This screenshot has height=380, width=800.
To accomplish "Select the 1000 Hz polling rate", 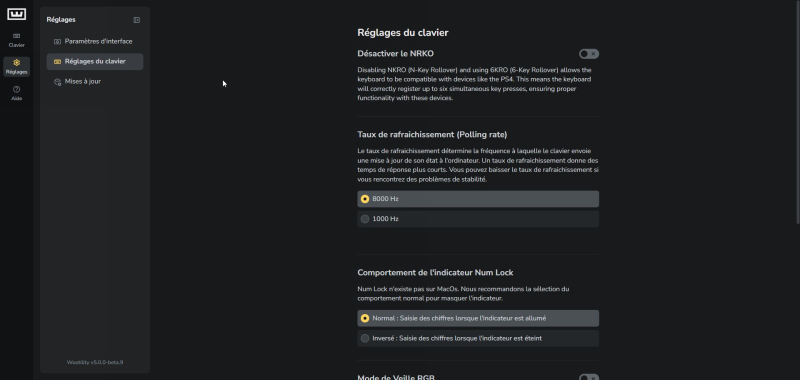I will 478,219.
